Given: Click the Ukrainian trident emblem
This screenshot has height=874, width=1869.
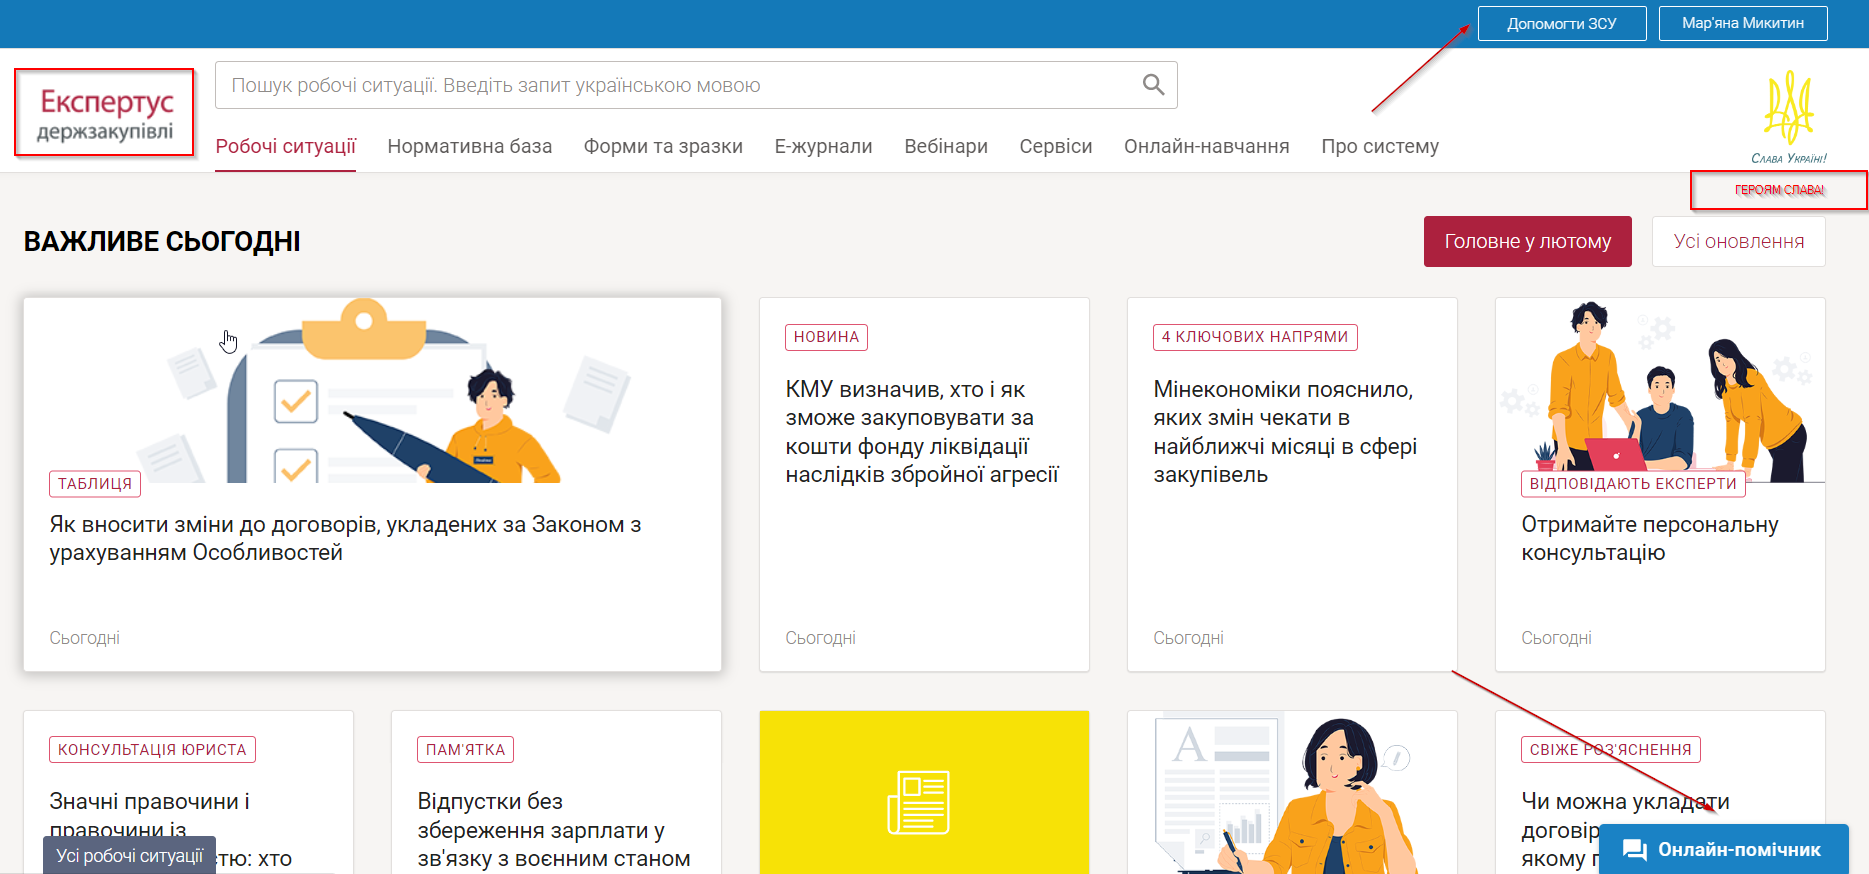Looking at the screenshot, I should [1788, 109].
